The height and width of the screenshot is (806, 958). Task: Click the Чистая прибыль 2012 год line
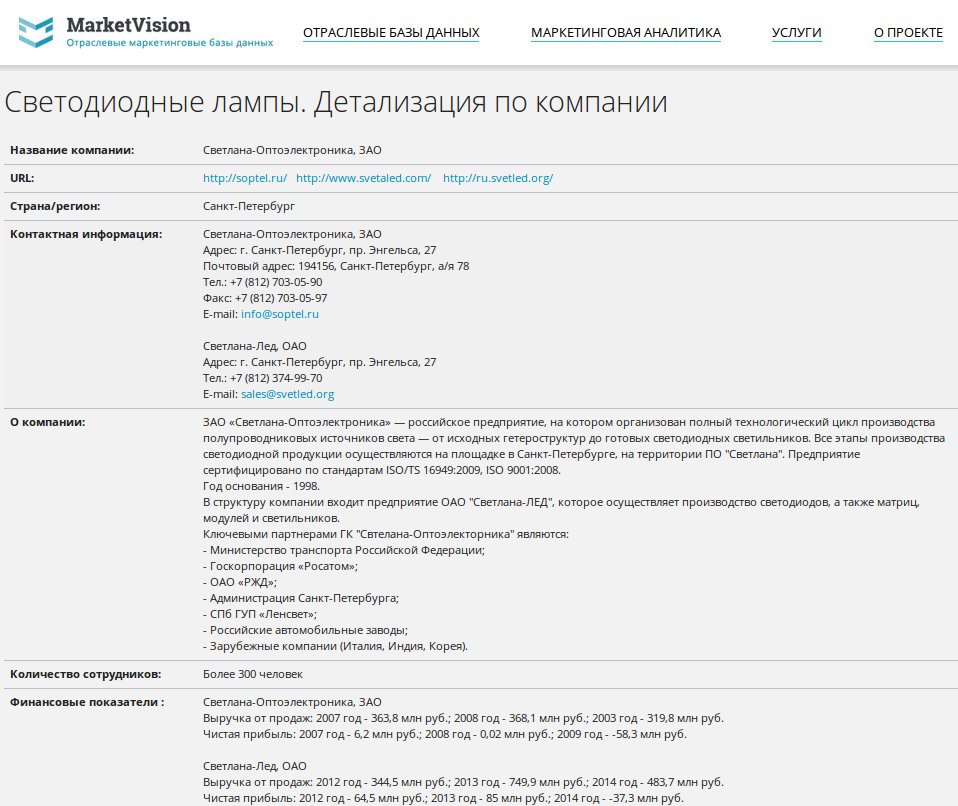pos(444,799)
